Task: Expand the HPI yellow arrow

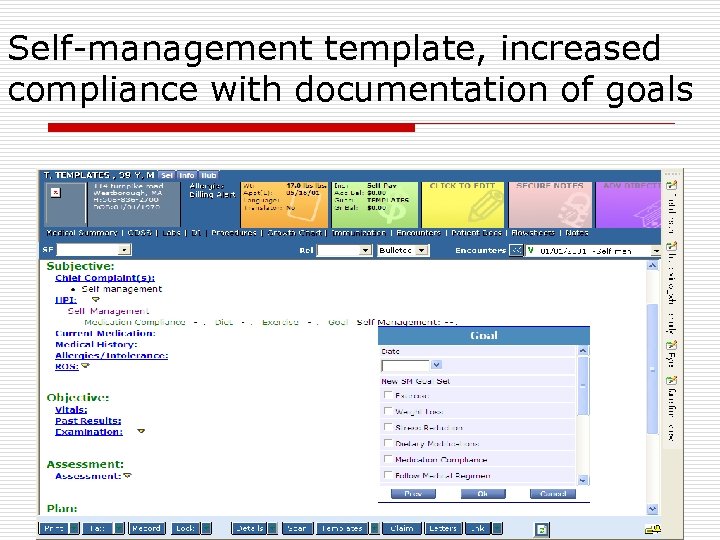Action: (96, 299)
